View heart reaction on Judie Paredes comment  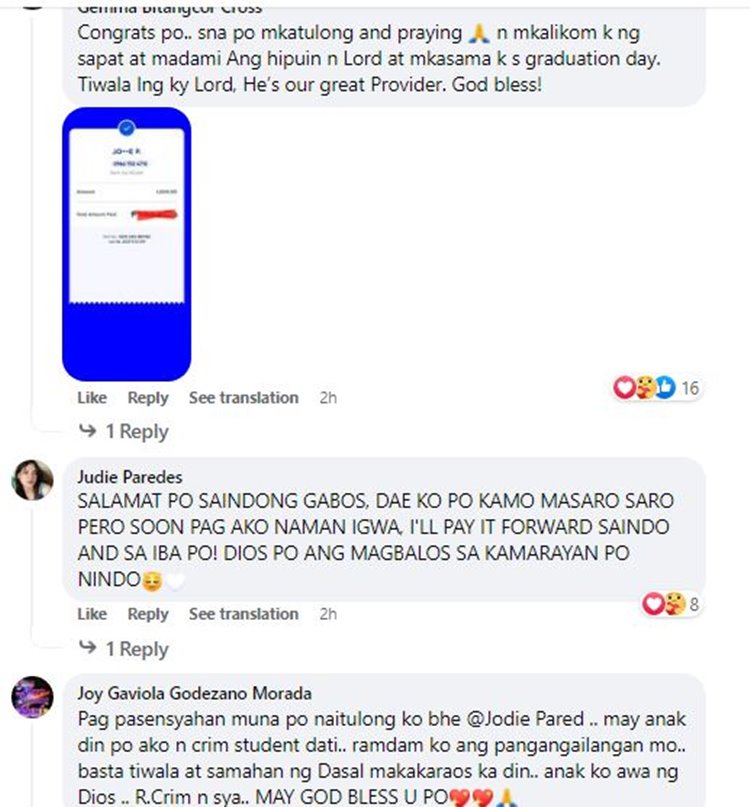click(x=653, y=603)
